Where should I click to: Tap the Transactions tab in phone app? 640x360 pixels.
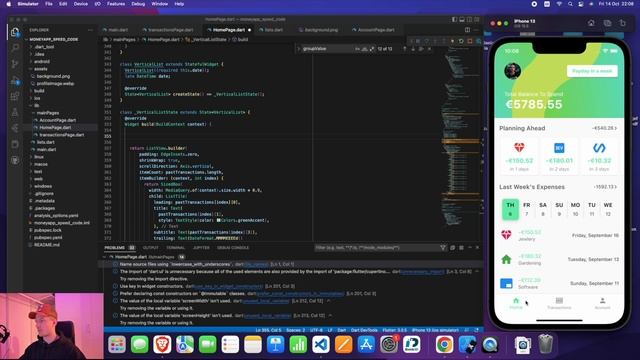coord(559,303)
